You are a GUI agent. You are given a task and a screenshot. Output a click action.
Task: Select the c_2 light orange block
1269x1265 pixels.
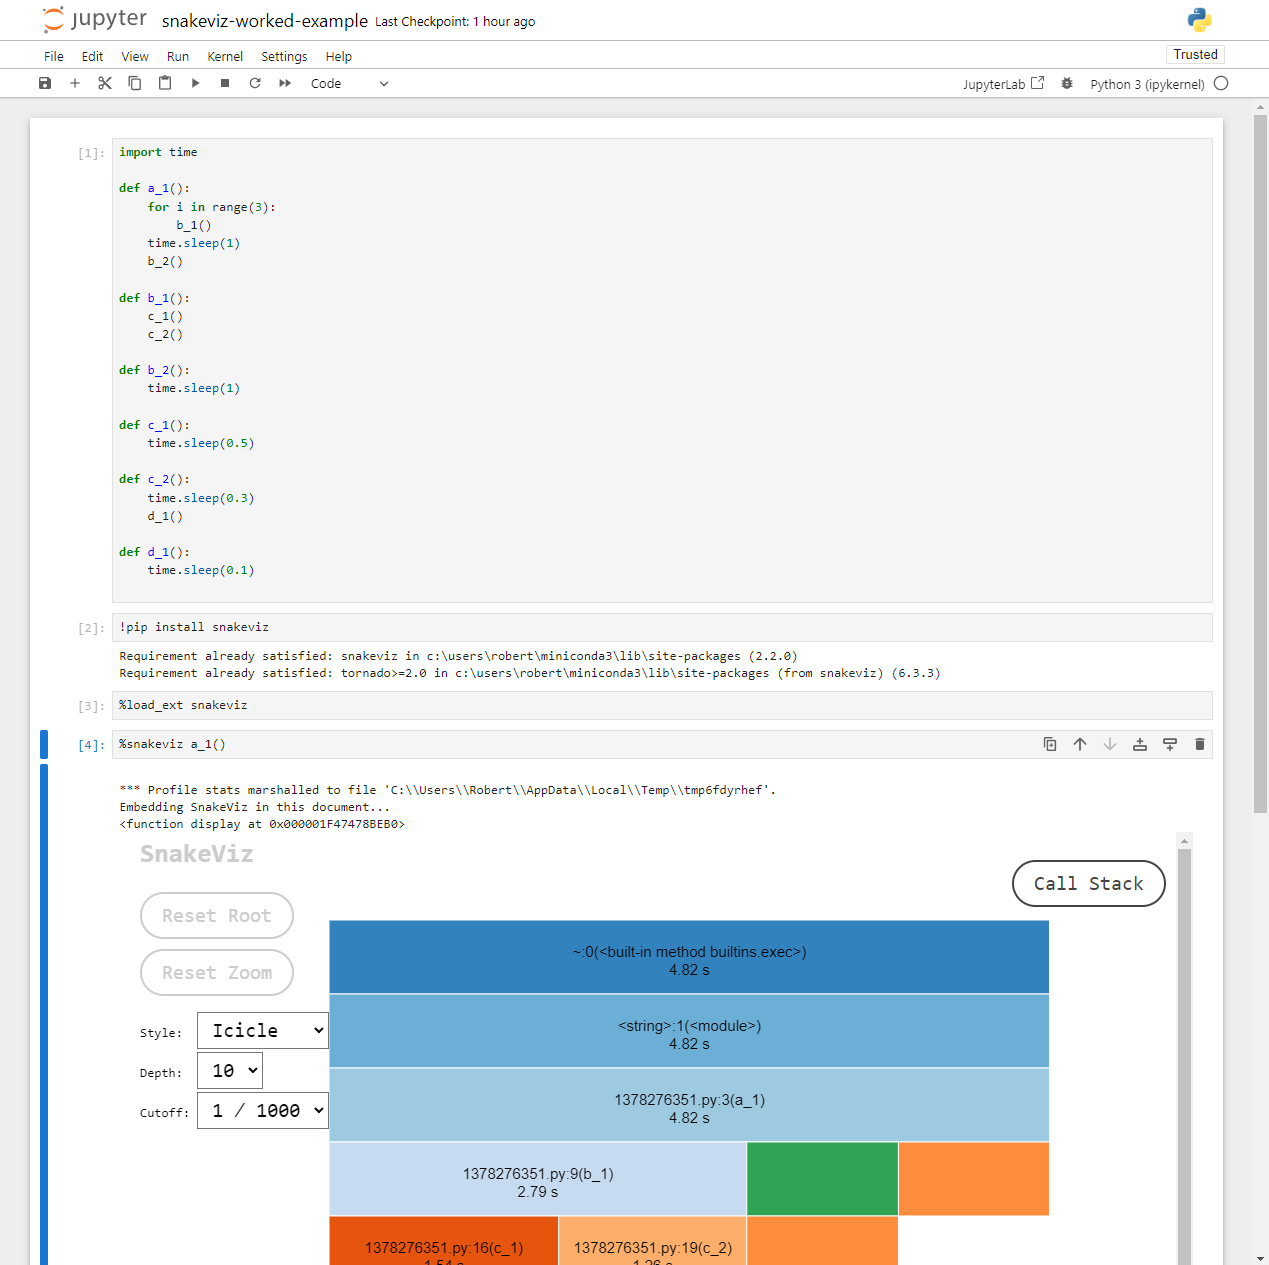653,1241
